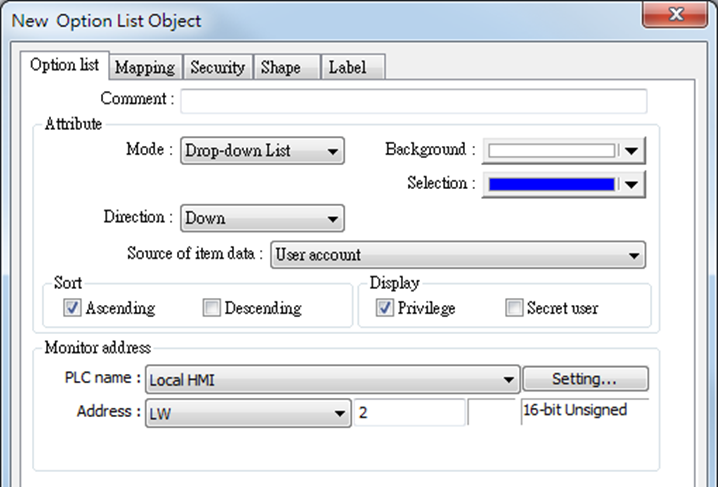Click the 16-bit Unsigned format text
This screenshot has height=487, width=718.
[x=575, y=410]
